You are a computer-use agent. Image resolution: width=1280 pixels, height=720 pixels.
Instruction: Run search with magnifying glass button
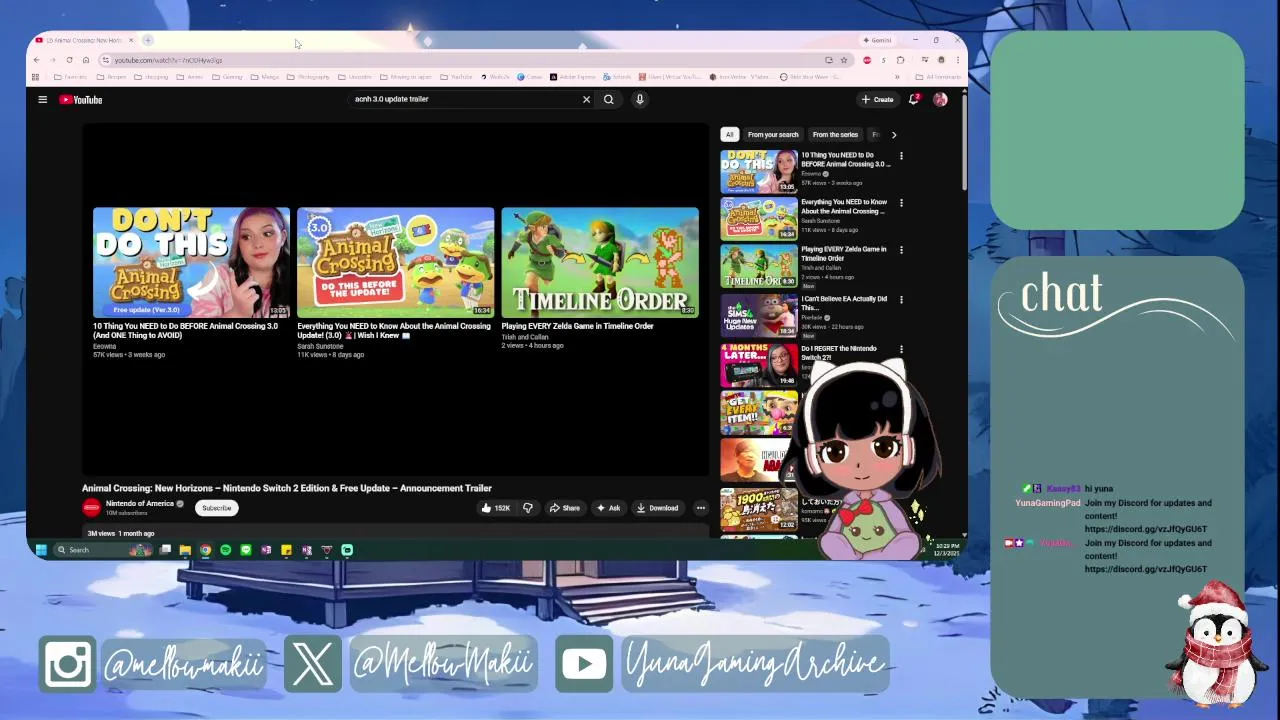pyautogui.click(x=608, y=99)
